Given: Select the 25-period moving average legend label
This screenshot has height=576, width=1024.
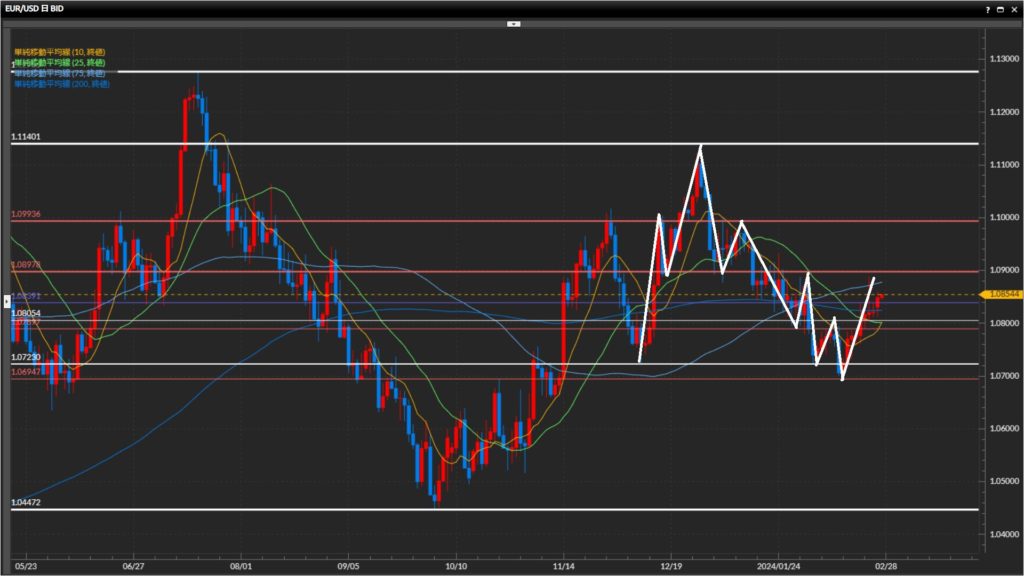Looking at the screenshot, I should (59, 62).
